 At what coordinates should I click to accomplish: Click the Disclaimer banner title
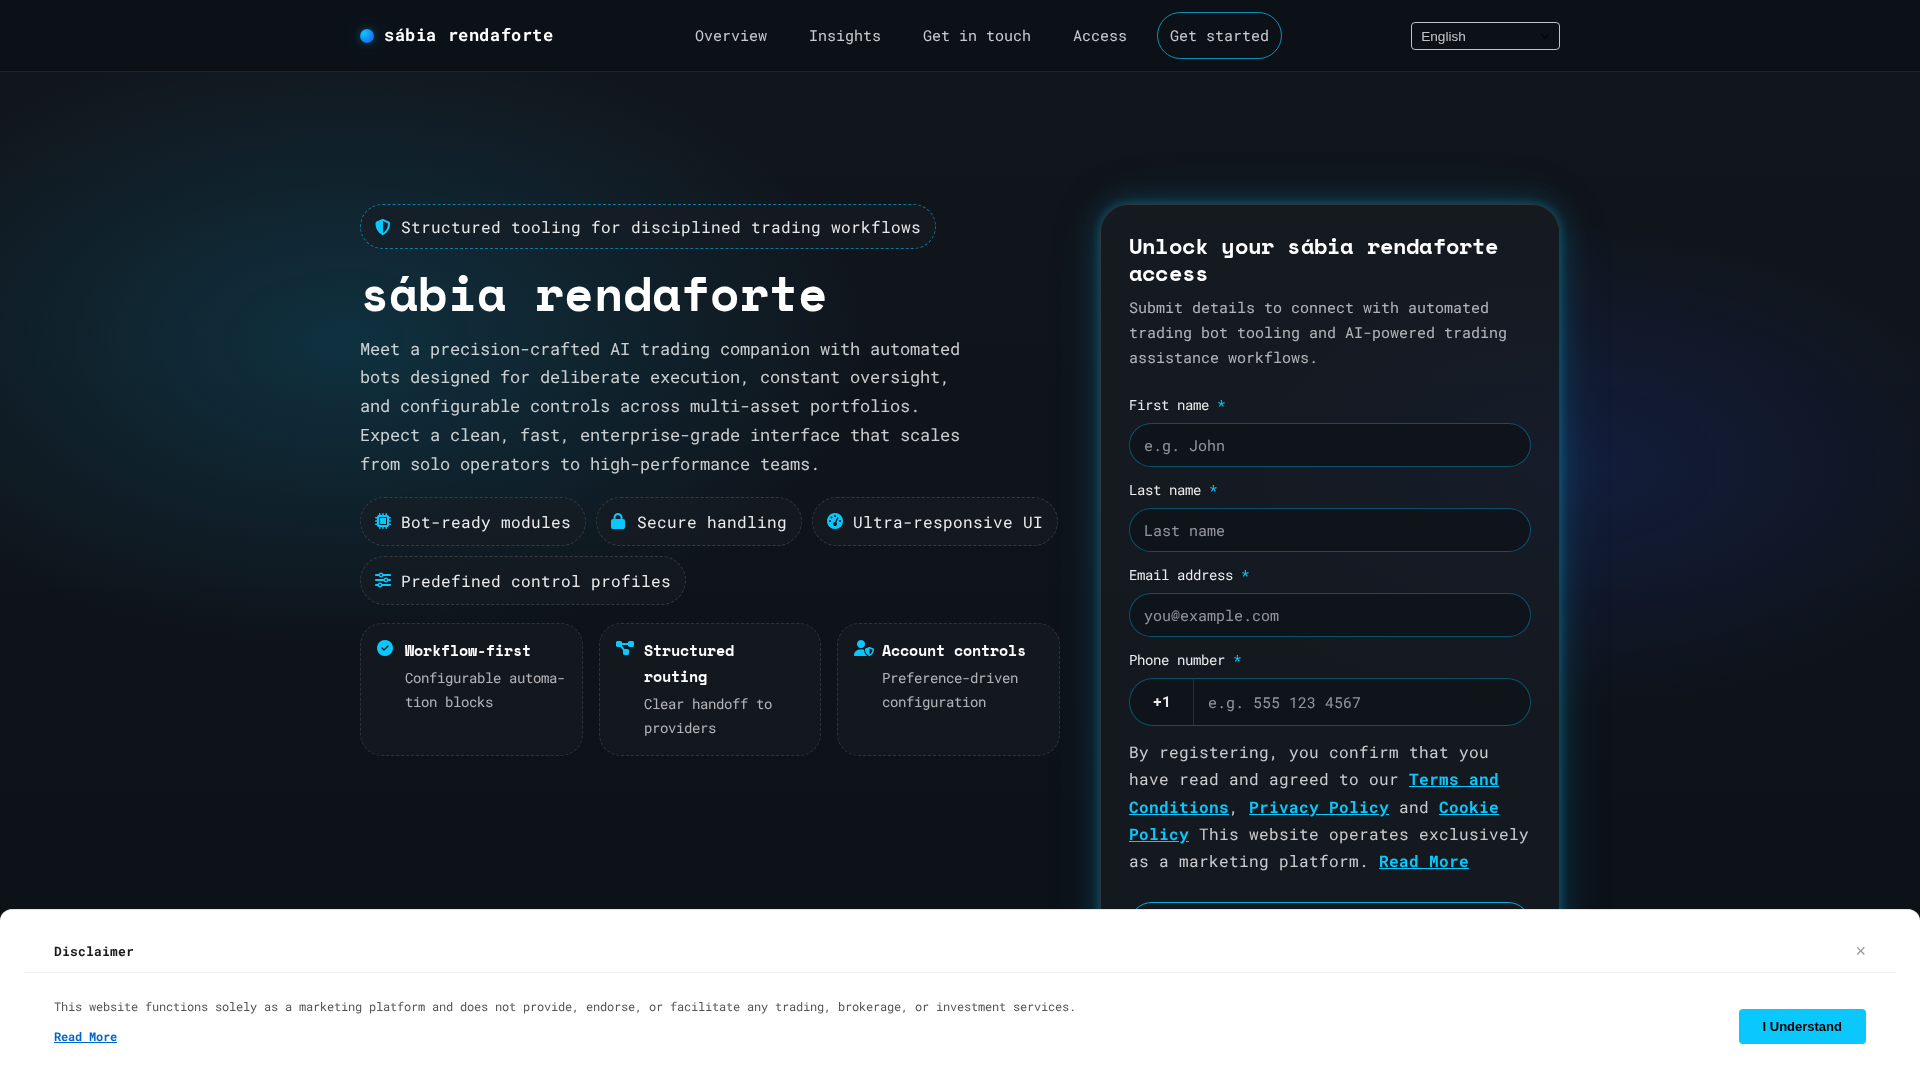point(94,951)
